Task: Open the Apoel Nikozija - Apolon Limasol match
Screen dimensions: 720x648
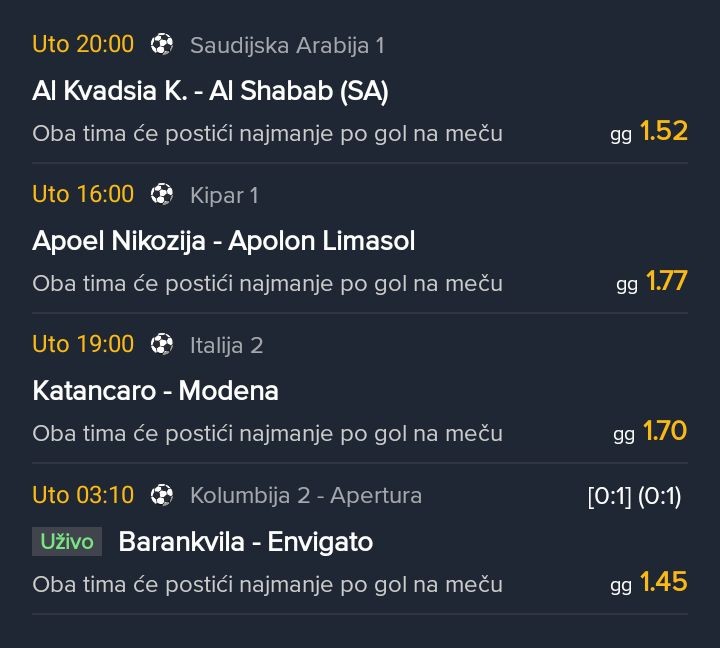Action: coord(223,241)
